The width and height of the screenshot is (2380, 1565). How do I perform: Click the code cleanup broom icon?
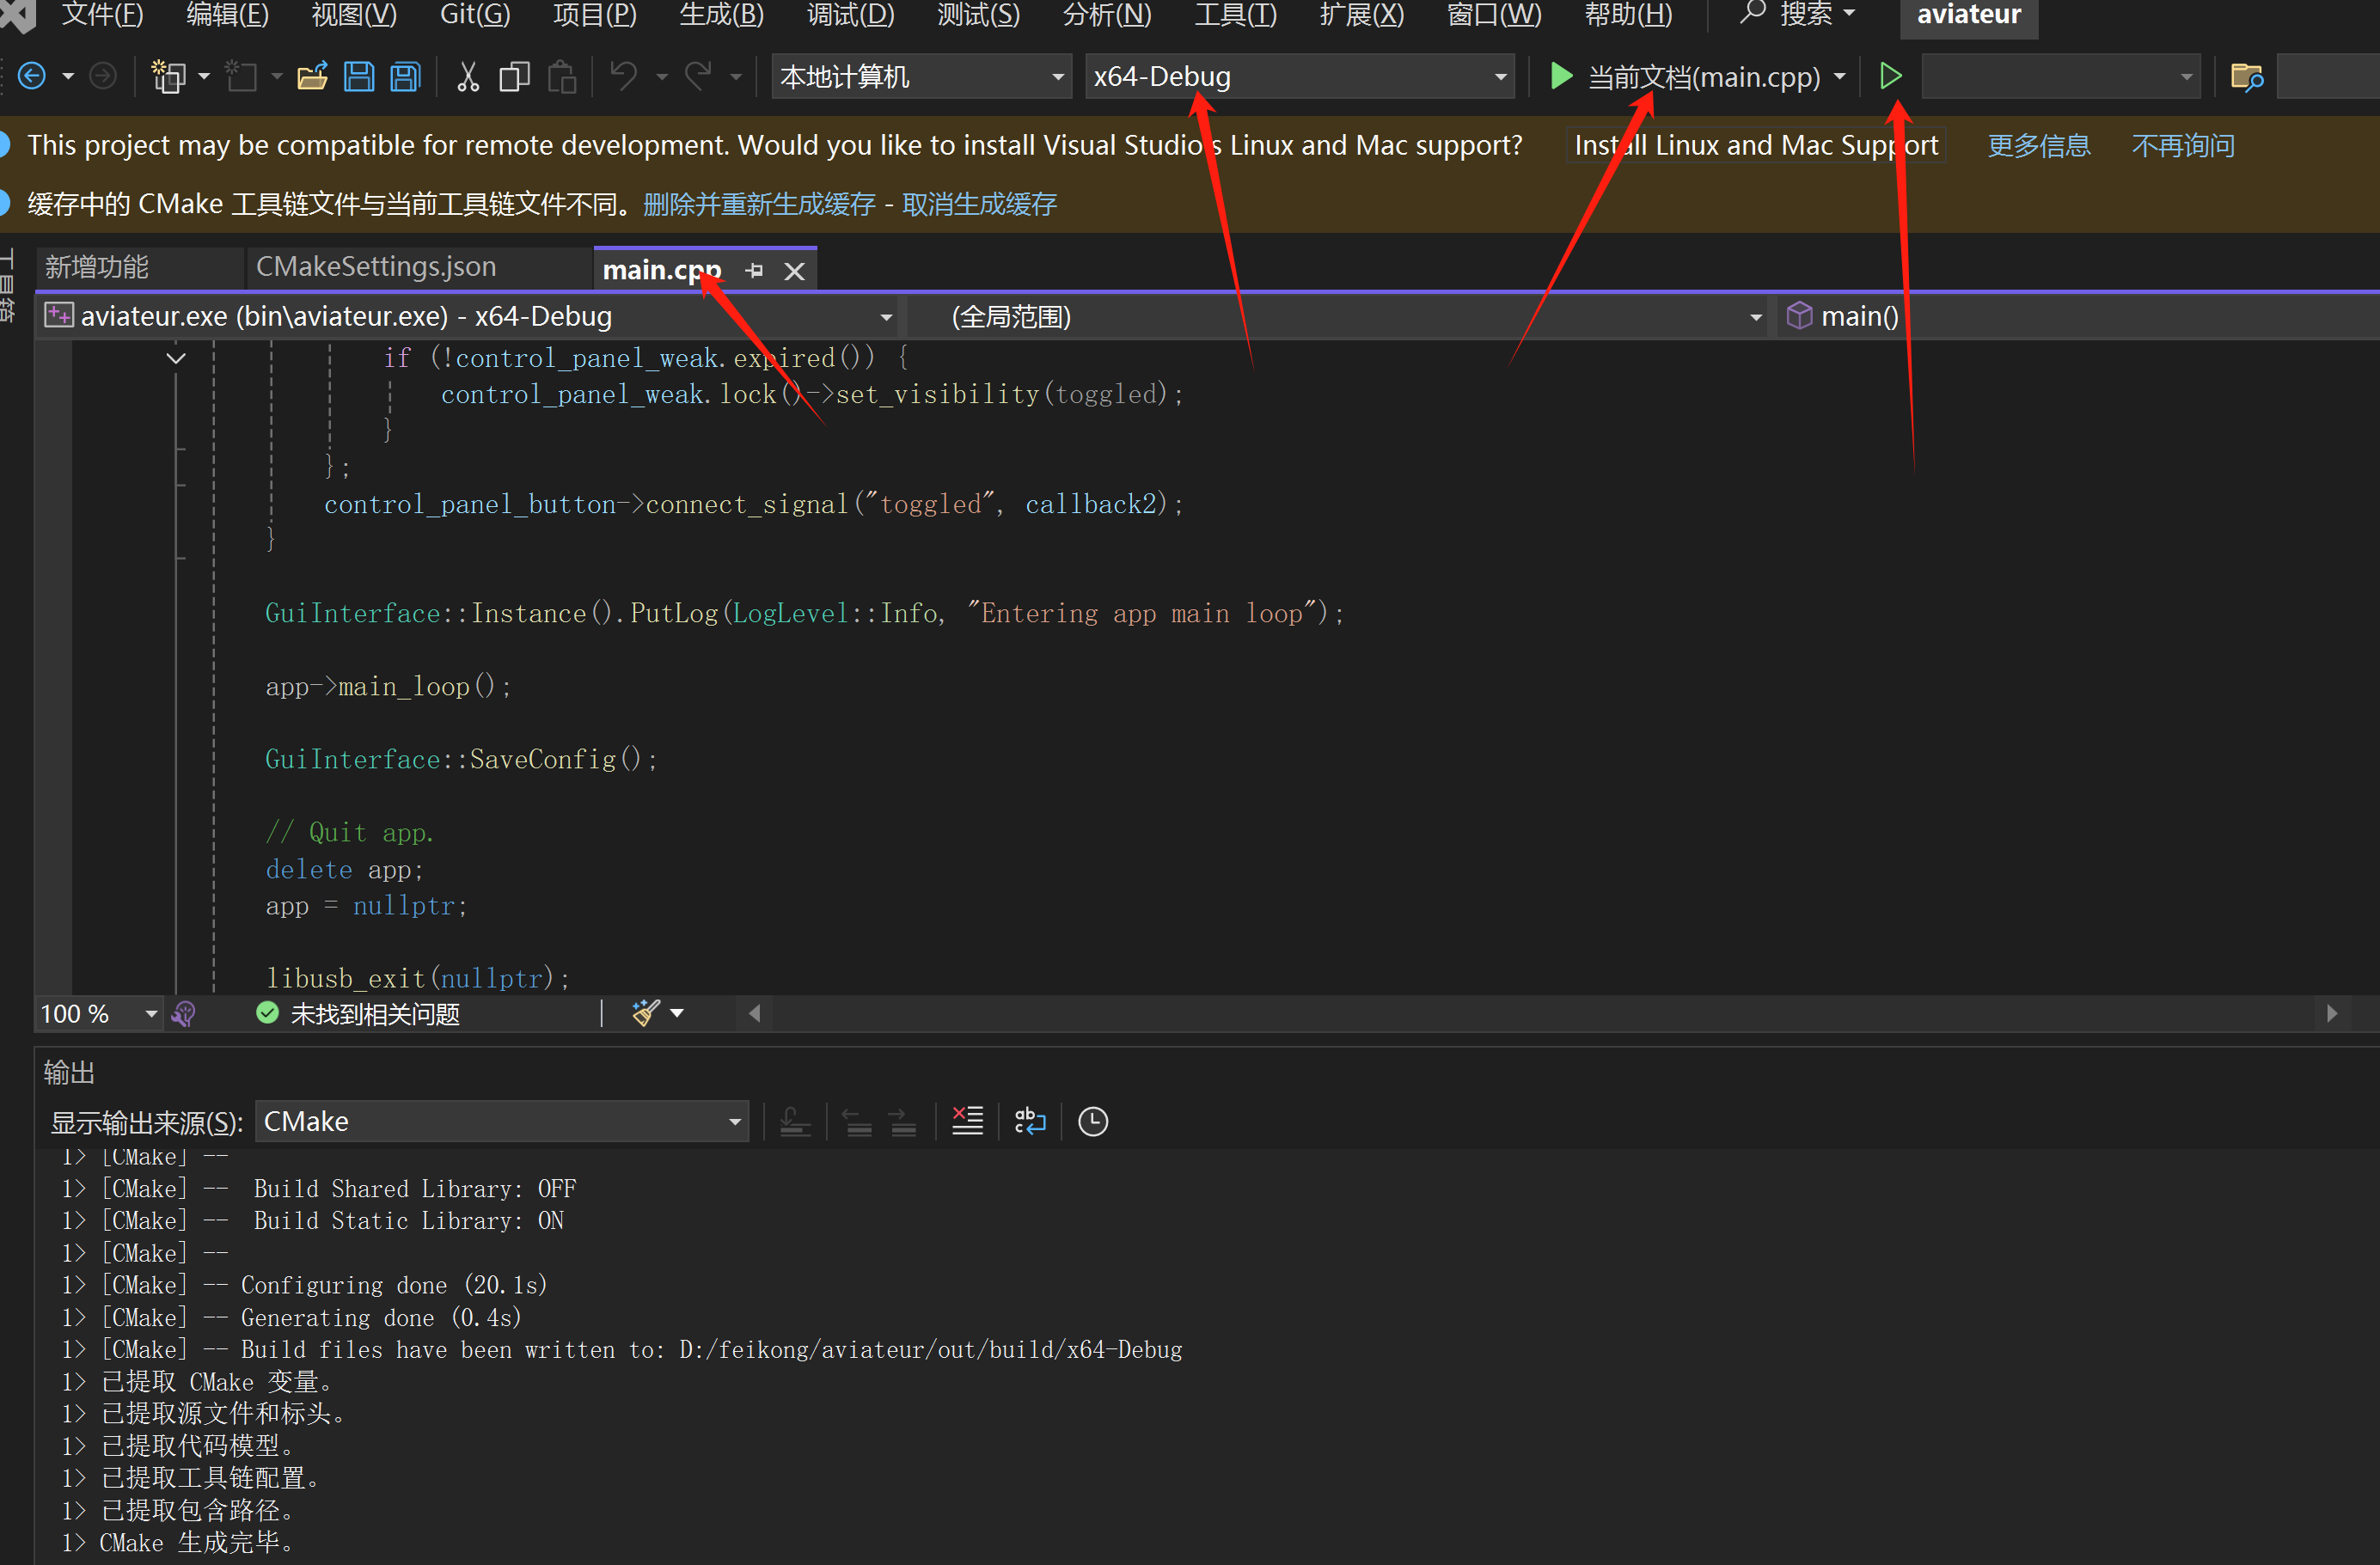(646, 1013)
